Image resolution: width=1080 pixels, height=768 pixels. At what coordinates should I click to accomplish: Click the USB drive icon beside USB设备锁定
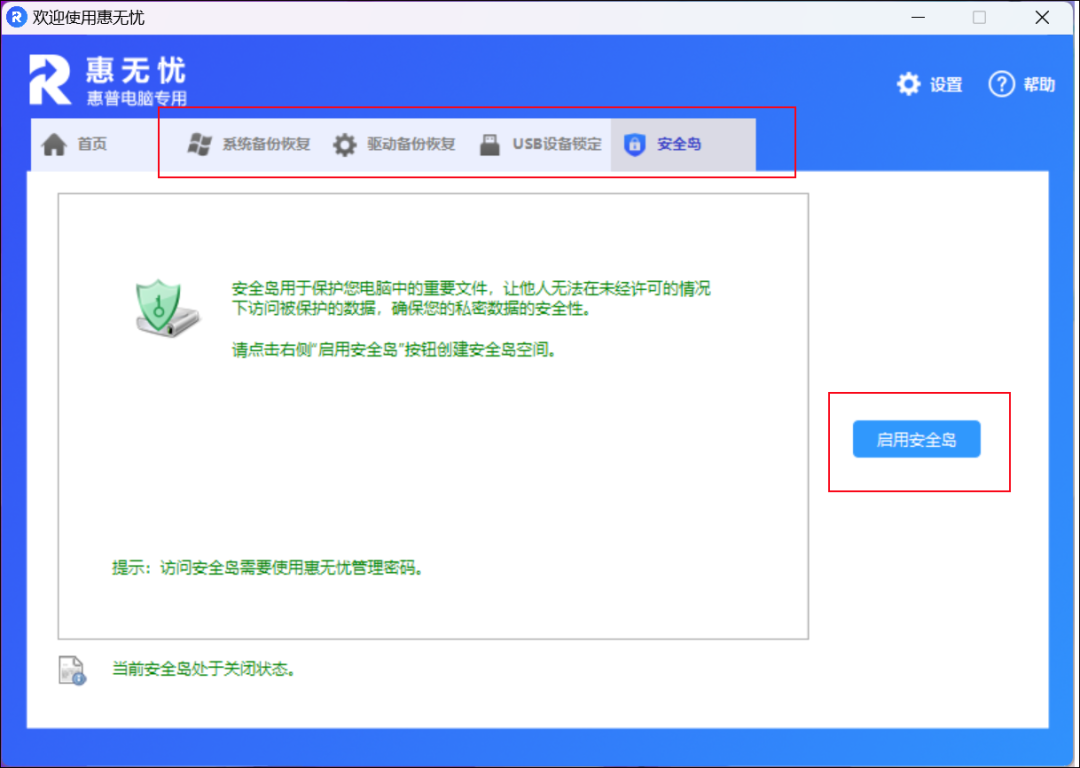point(489,145)
